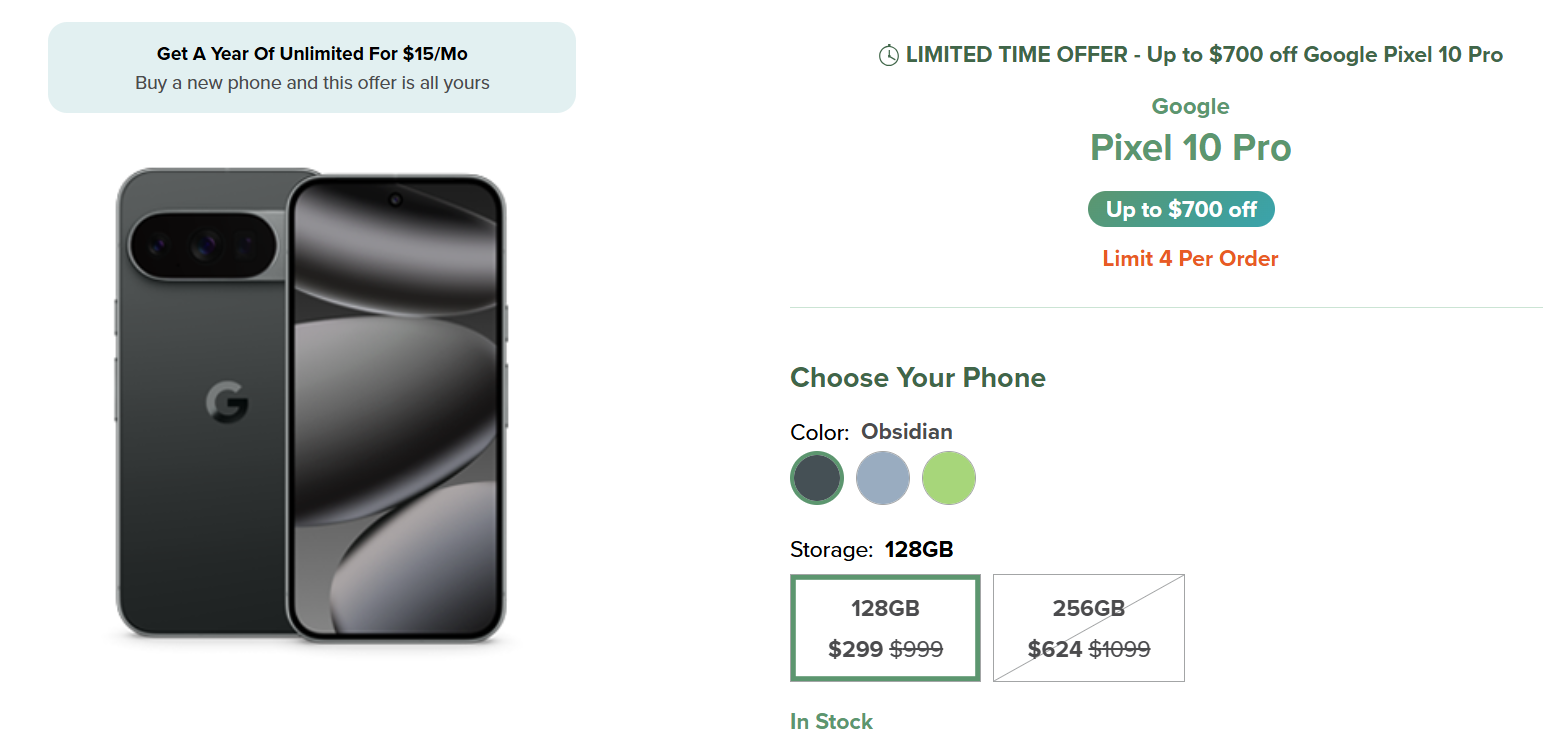The height and width of the screenshot is (735, 1543).
Task: Click the "Limit 4 Per Order" notice
Action: point(1190,259)
